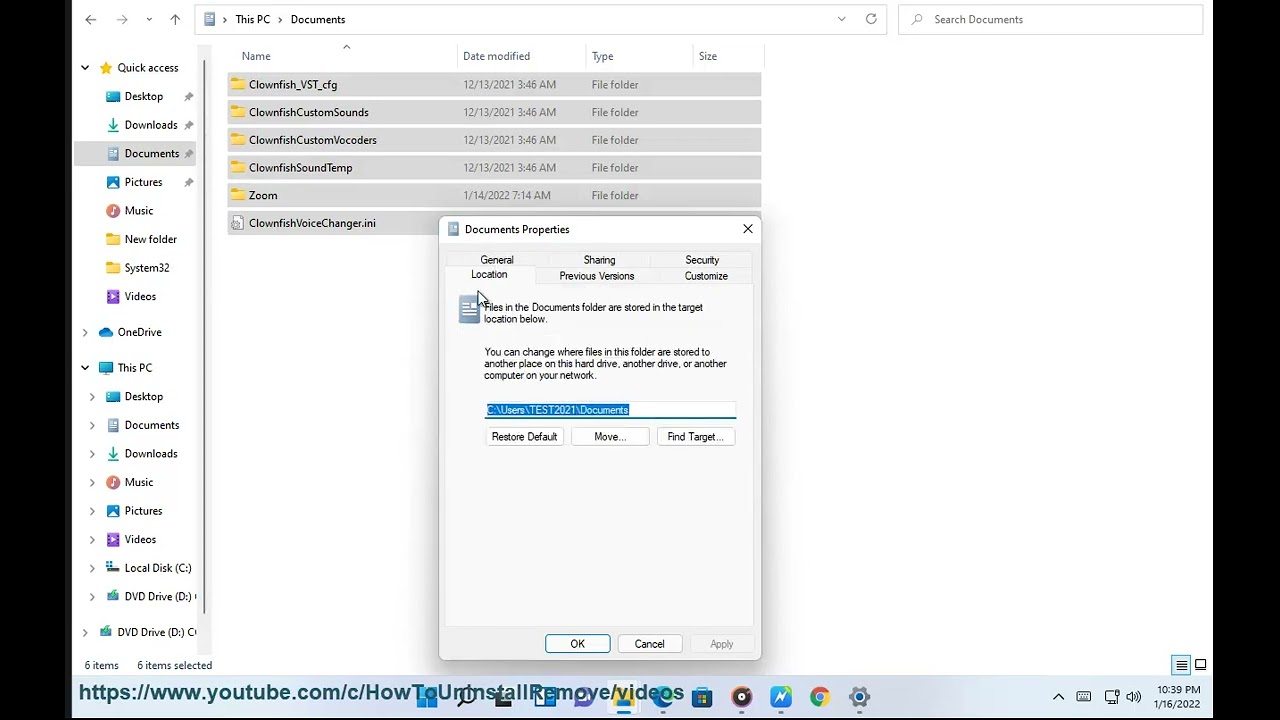This screenshot has height=720, width=1280.
Task: Click the Move... button
Action: click(610, 437)
